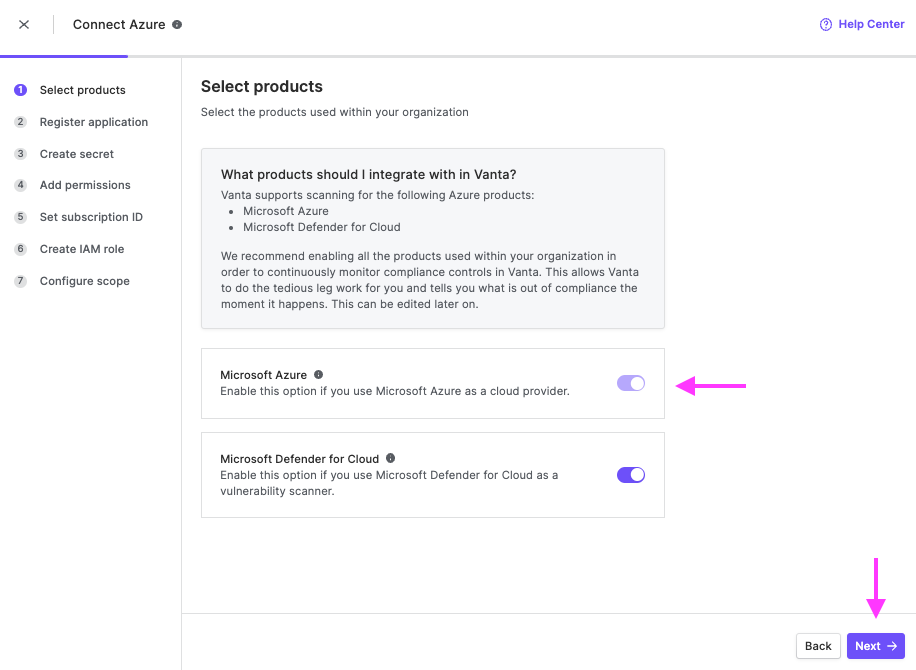Go to the Select products step
This screenshot has height=670, width=916.
82,90
